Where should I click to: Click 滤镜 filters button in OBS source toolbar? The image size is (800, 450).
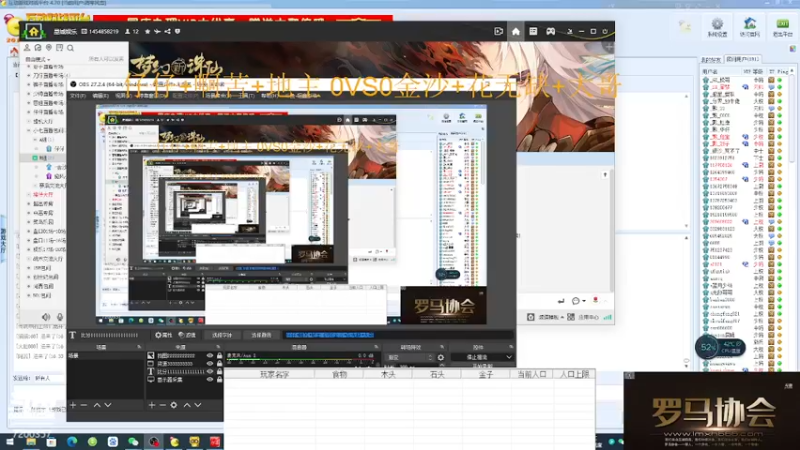[187, 335]
